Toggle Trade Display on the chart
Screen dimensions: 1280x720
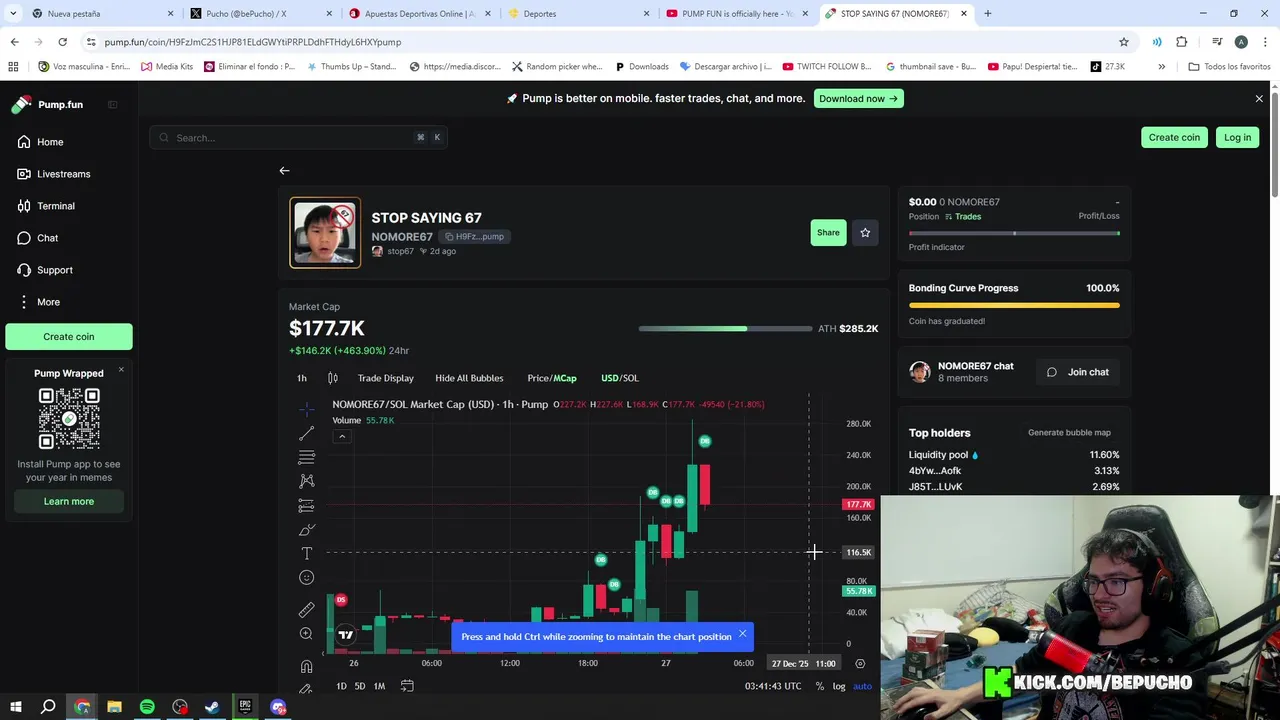pos(386,378)
